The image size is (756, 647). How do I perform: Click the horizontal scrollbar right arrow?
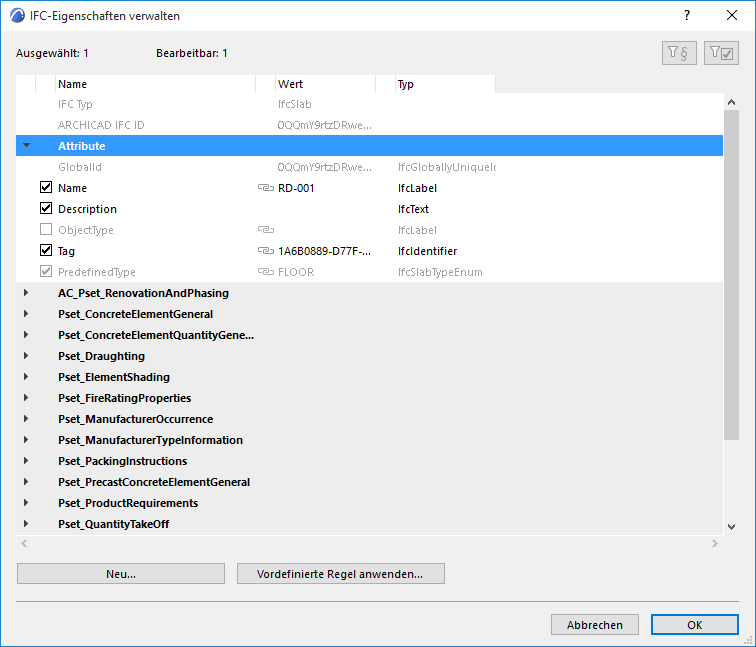point(715,543)
